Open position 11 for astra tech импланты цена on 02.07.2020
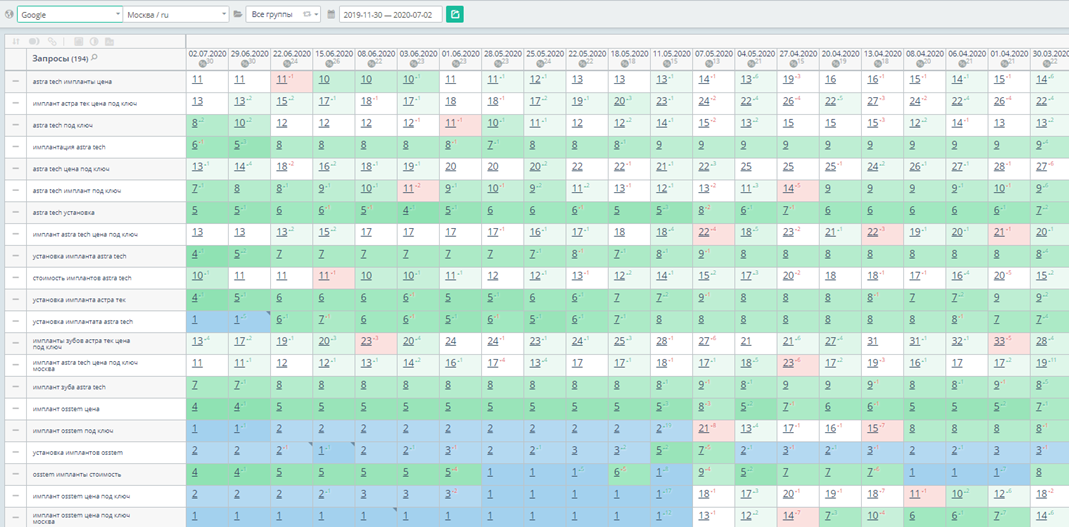1069x527 pixels. tap(197, 80)
